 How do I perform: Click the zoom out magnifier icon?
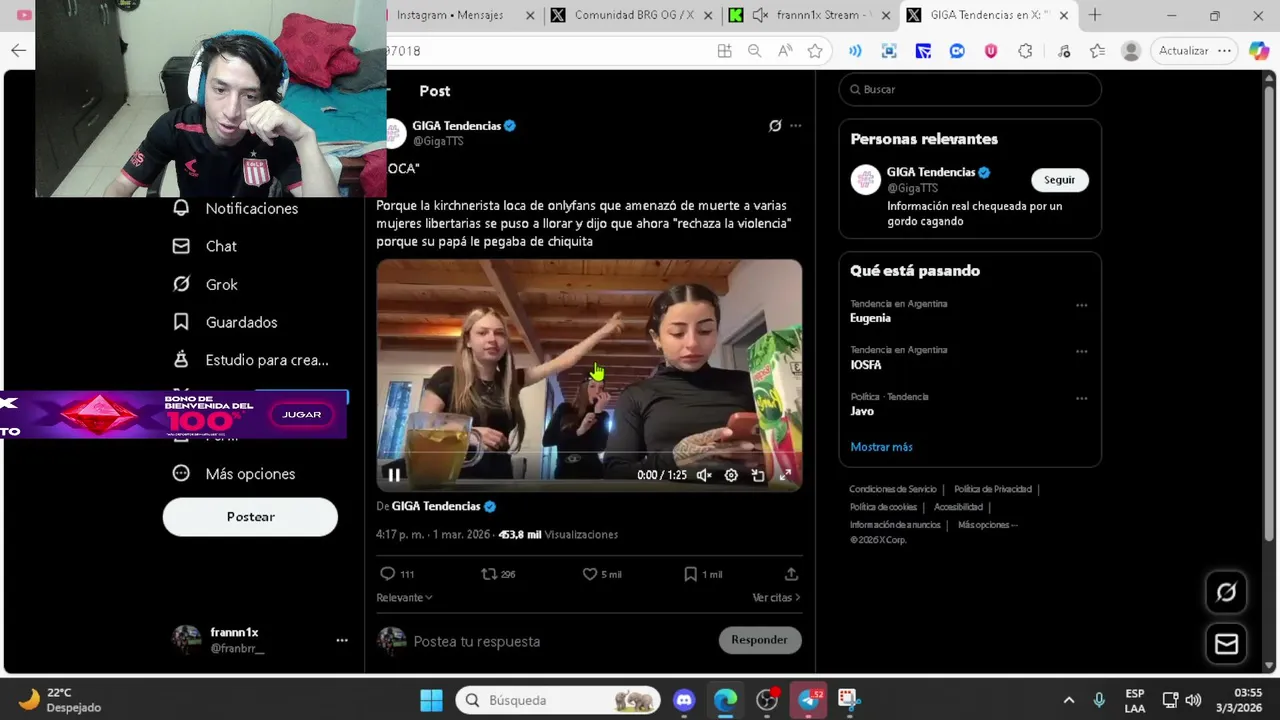(754, 51)
